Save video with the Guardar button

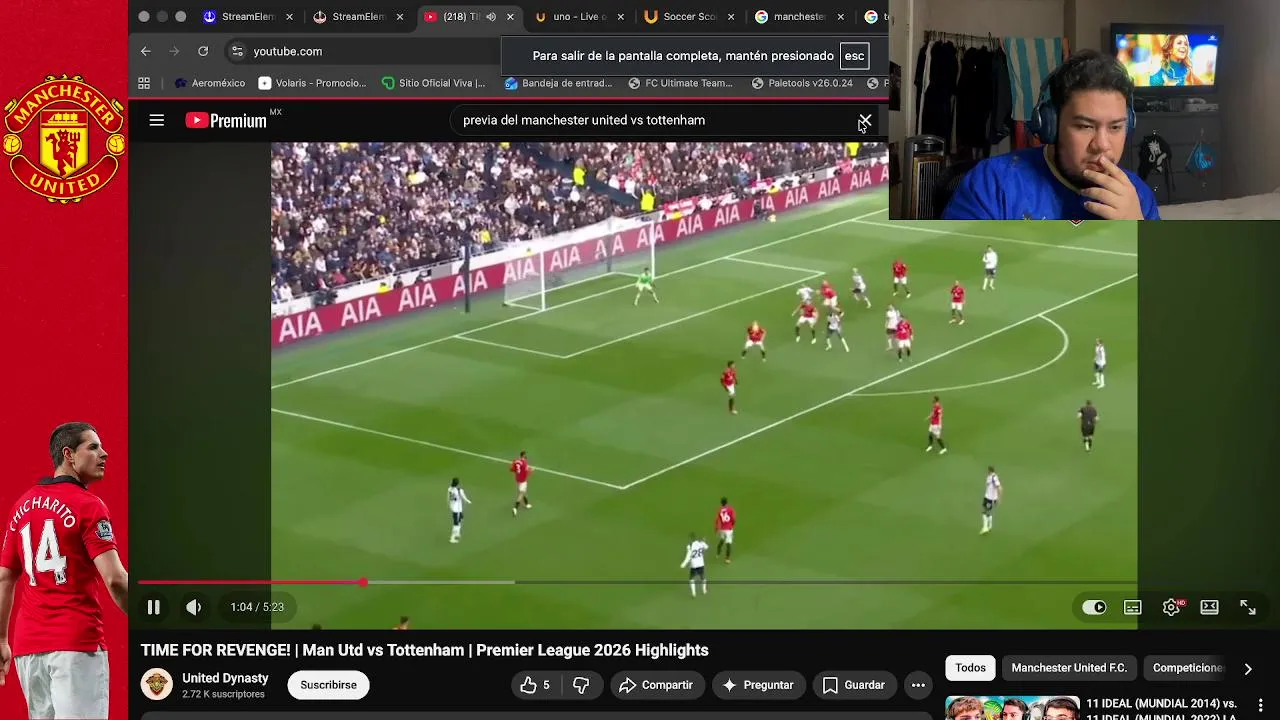click(853, 685)
